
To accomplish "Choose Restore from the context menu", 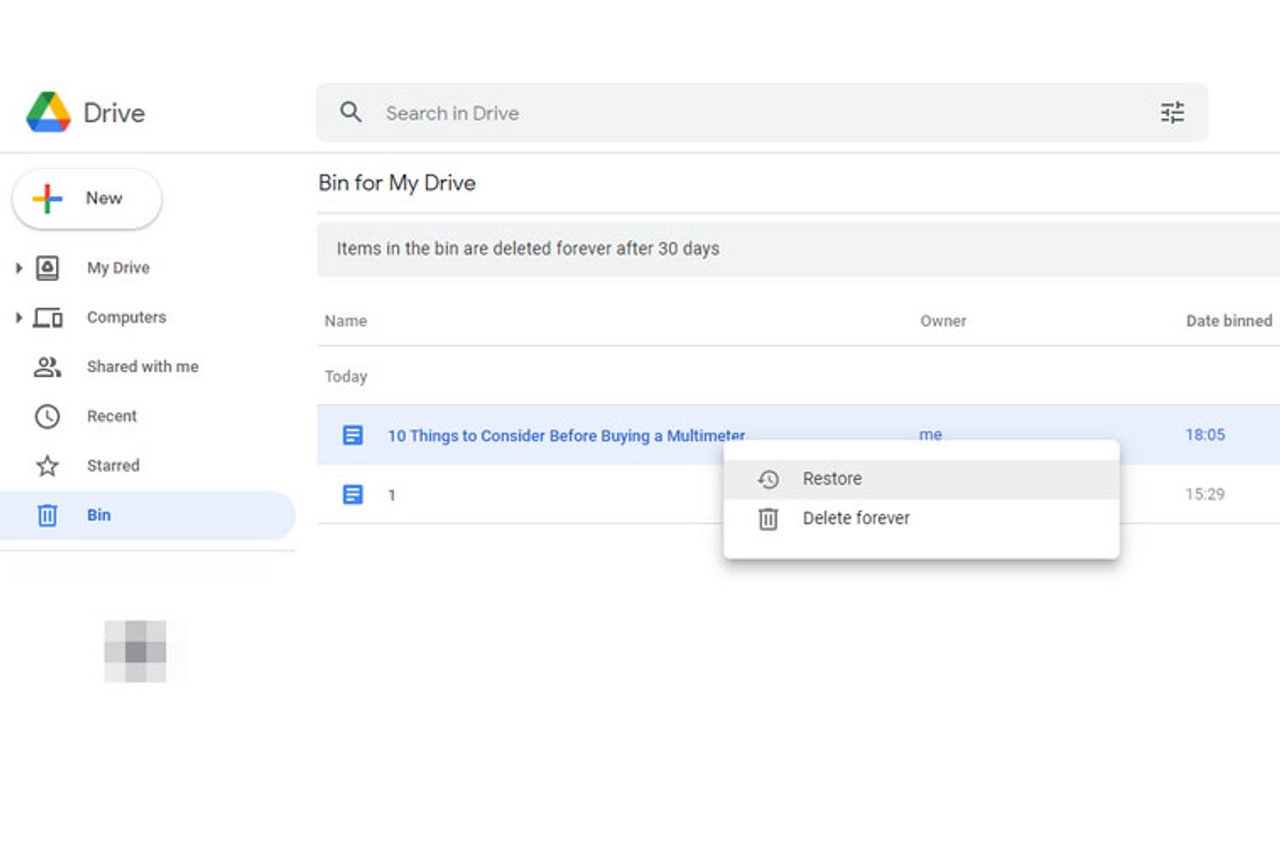I will (x=832, y=479).
